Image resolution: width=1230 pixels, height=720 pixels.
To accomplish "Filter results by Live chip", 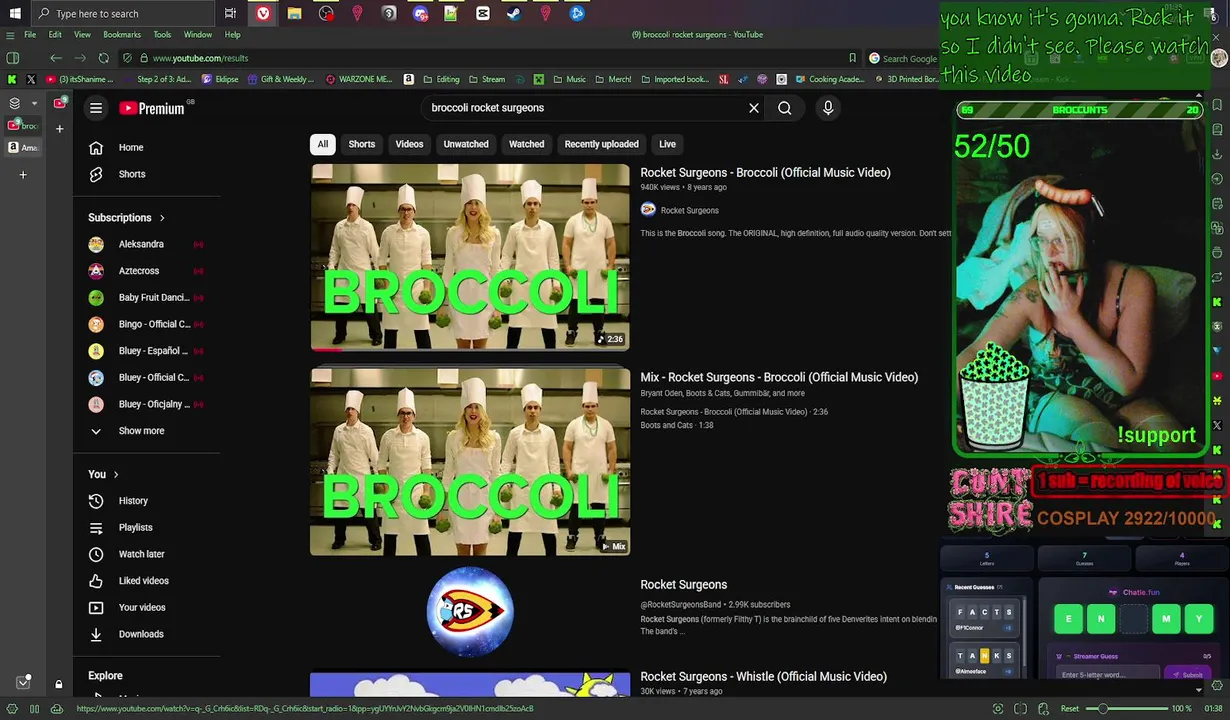I will pyautogui.click(x=667, y=144).
